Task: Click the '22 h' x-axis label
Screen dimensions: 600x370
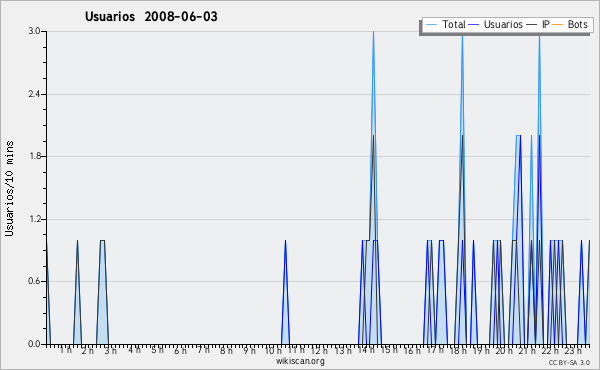Action: point(550,350)
